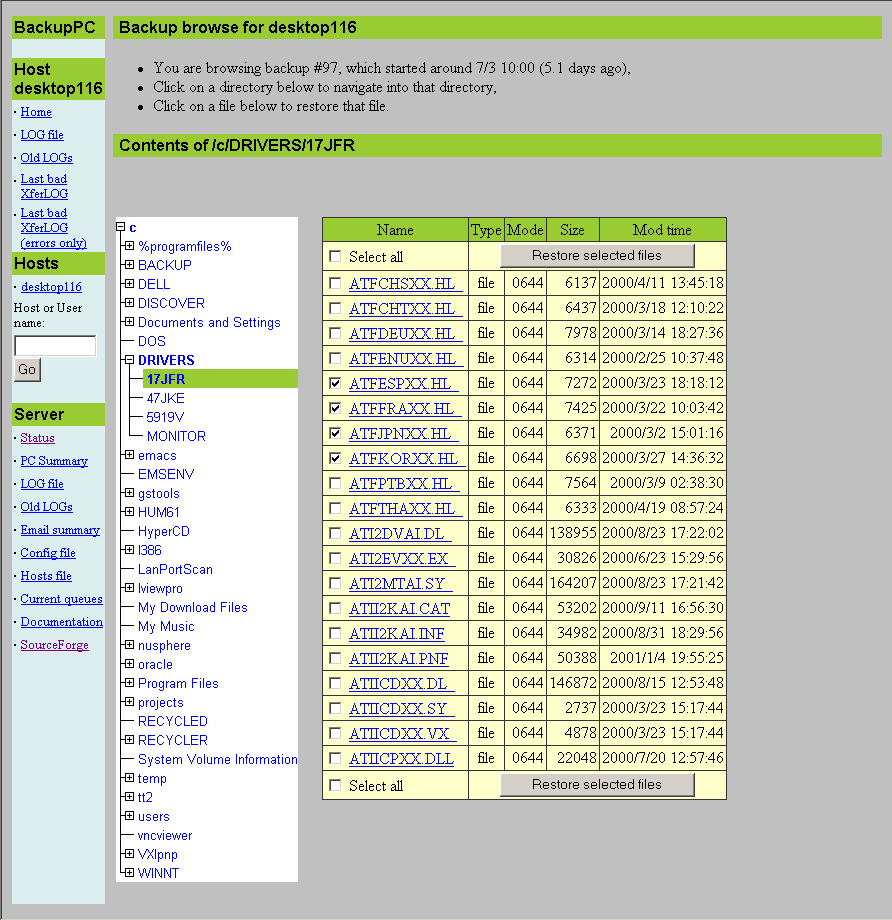Image resolution: width=892 pixels, height=920 pixels.
Task: Expand the BACKUP folder node
Action: 130,265
